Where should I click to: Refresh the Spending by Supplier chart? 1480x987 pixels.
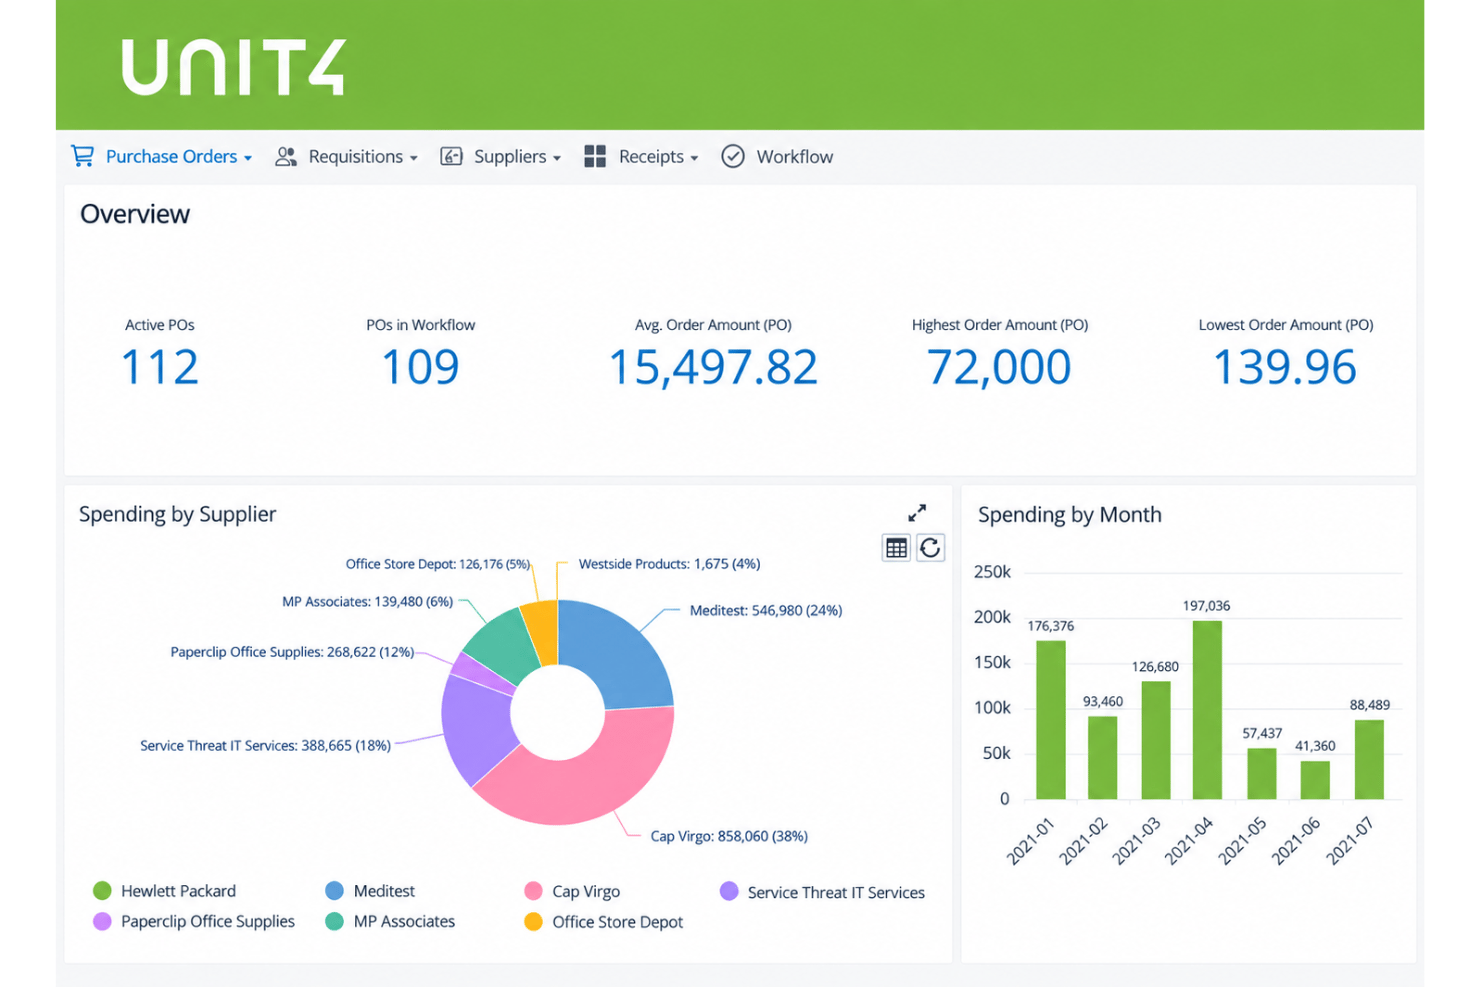point(930,548)
